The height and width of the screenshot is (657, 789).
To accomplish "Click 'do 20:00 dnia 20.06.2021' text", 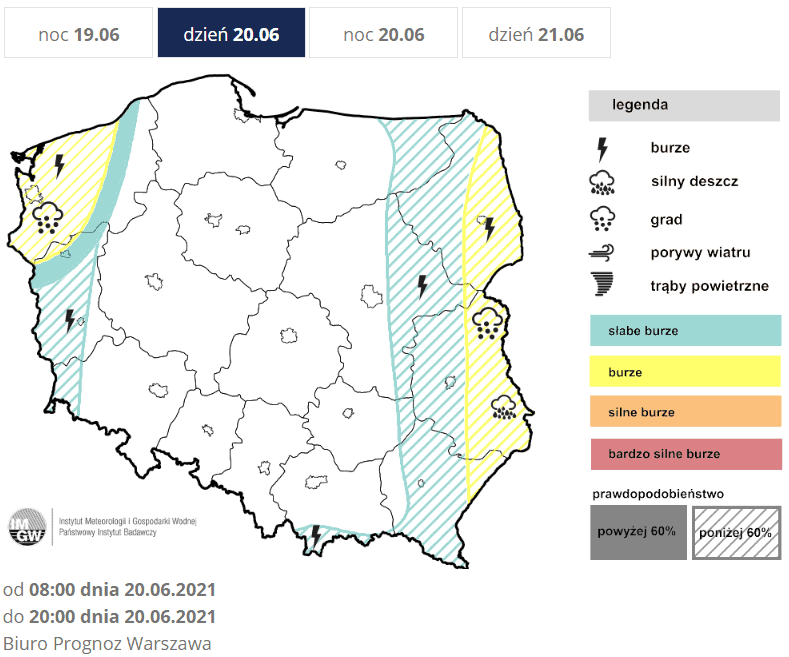I will tap(109, 616).
